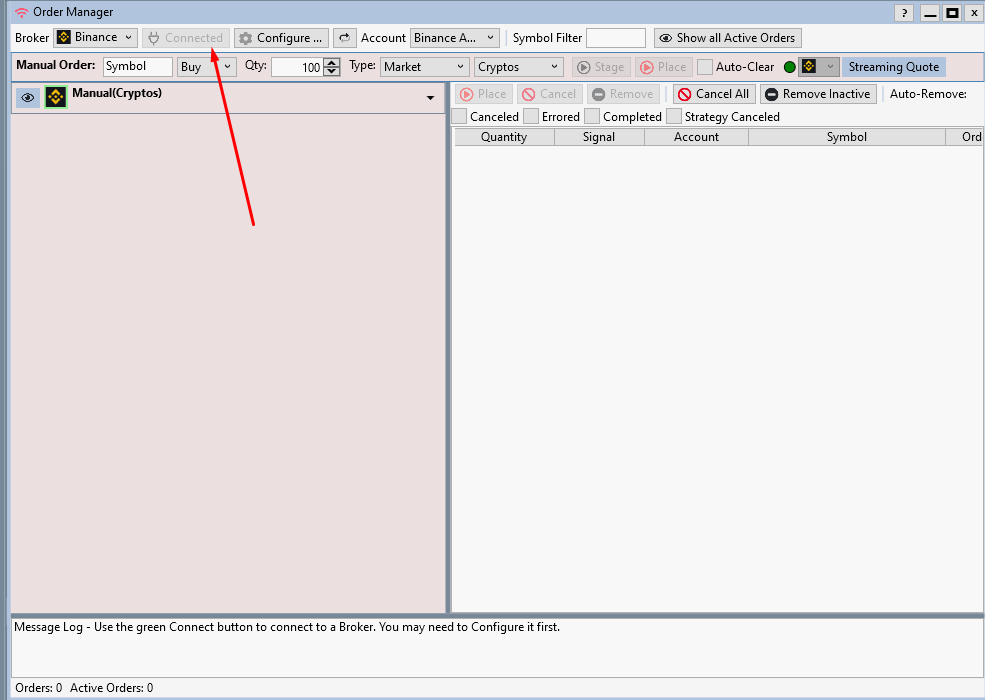Click the Symbol Filter input field
This screenshot has width=985, height=700.
(616, 38)
